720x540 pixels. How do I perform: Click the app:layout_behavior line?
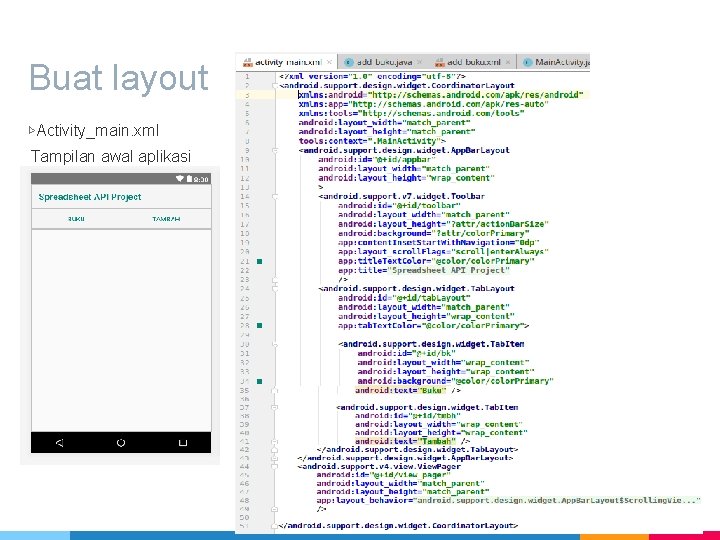click(509, 501)
